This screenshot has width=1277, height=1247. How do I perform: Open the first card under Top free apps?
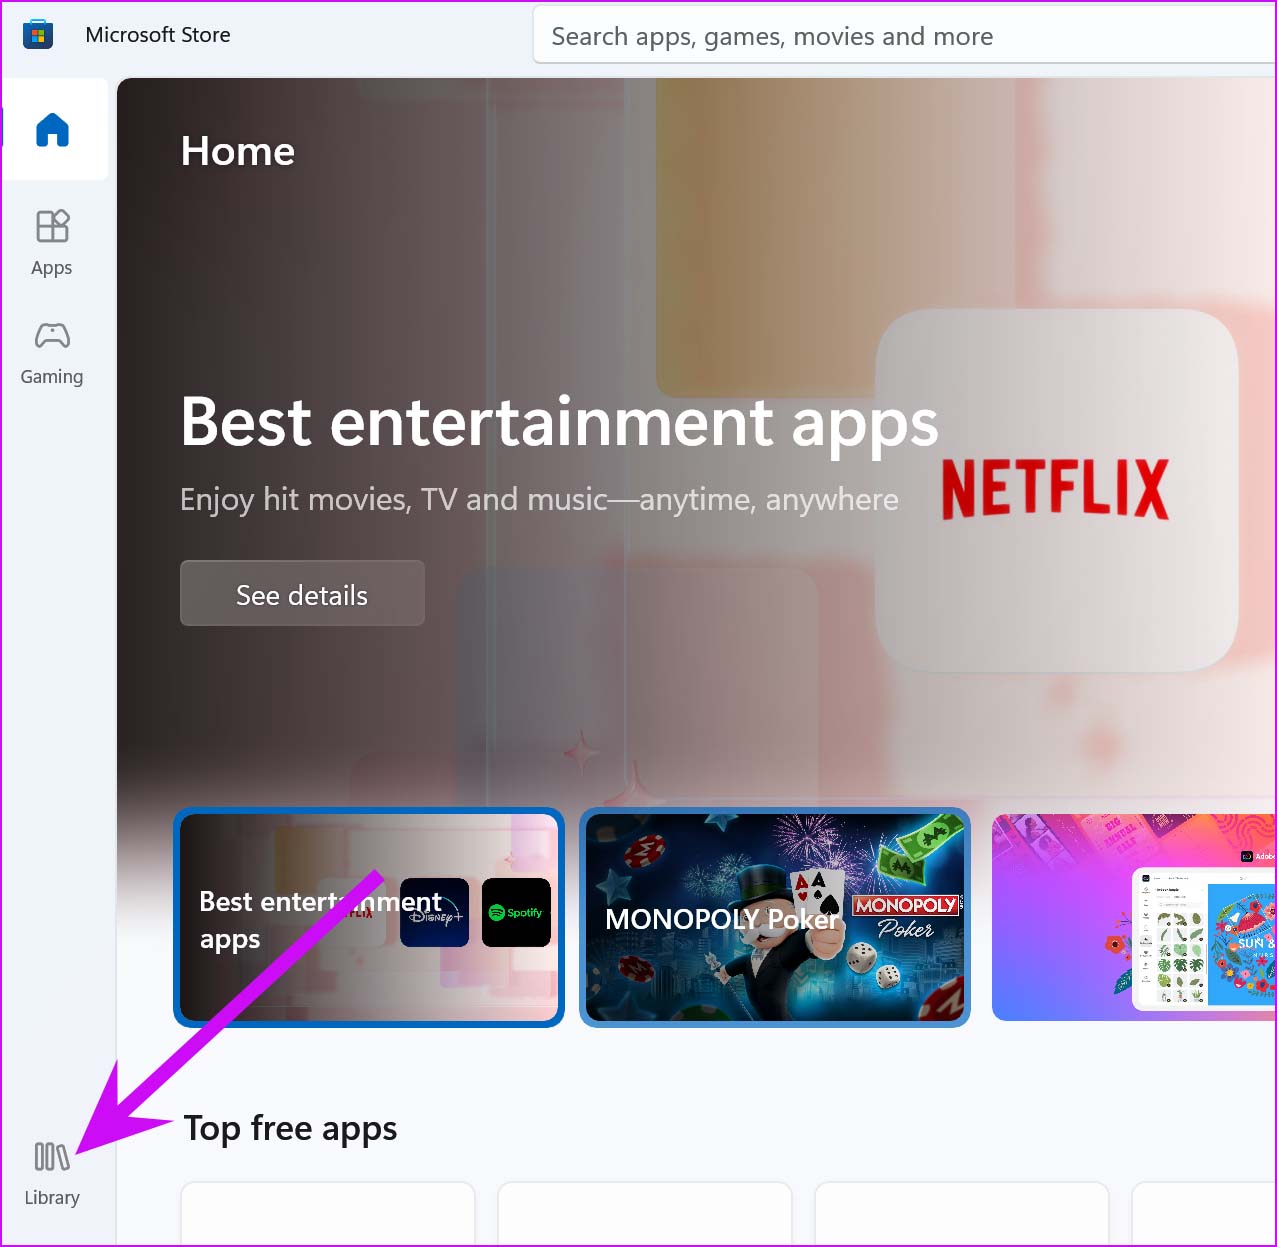(327, 1214)
